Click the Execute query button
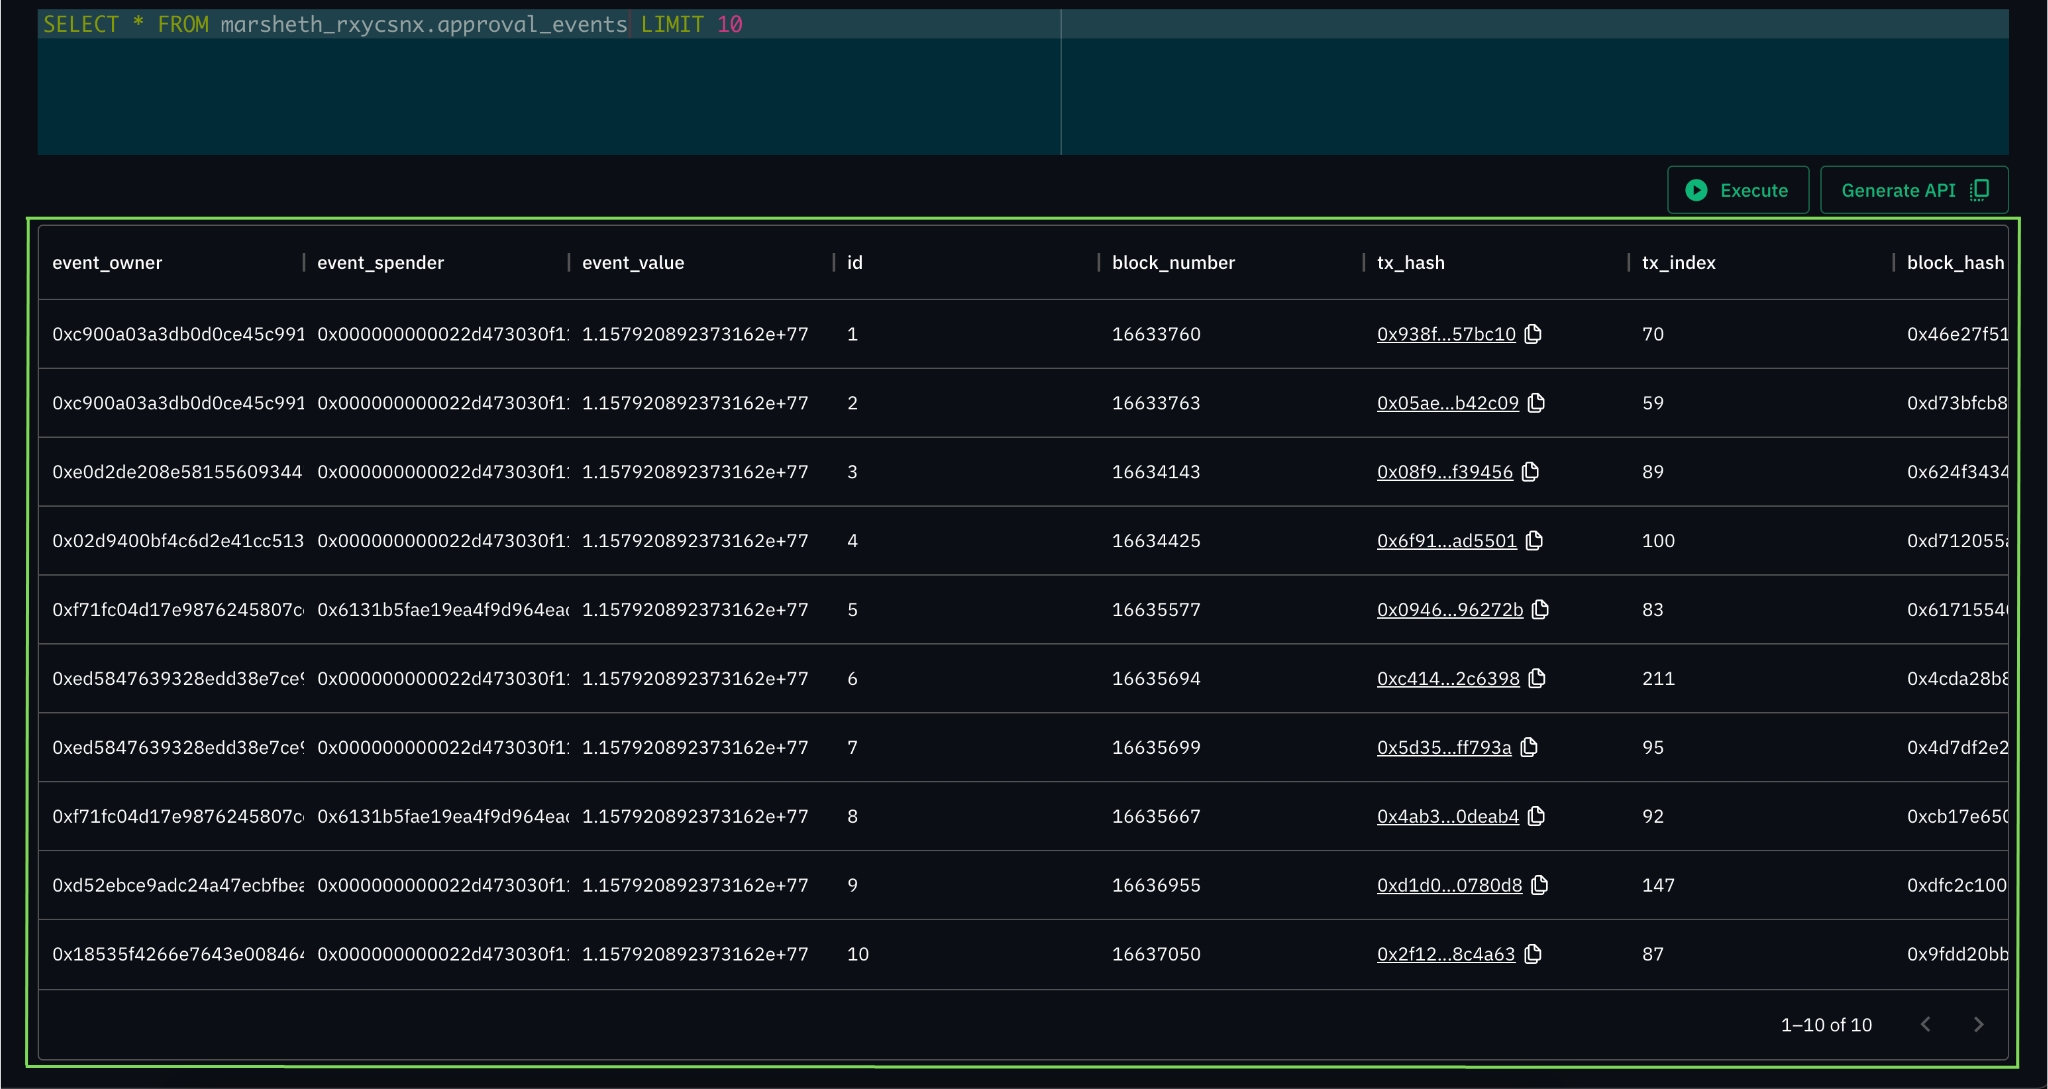Screen dimensions: 2048x1089 pyautogui.click(x=1737, y=190)
